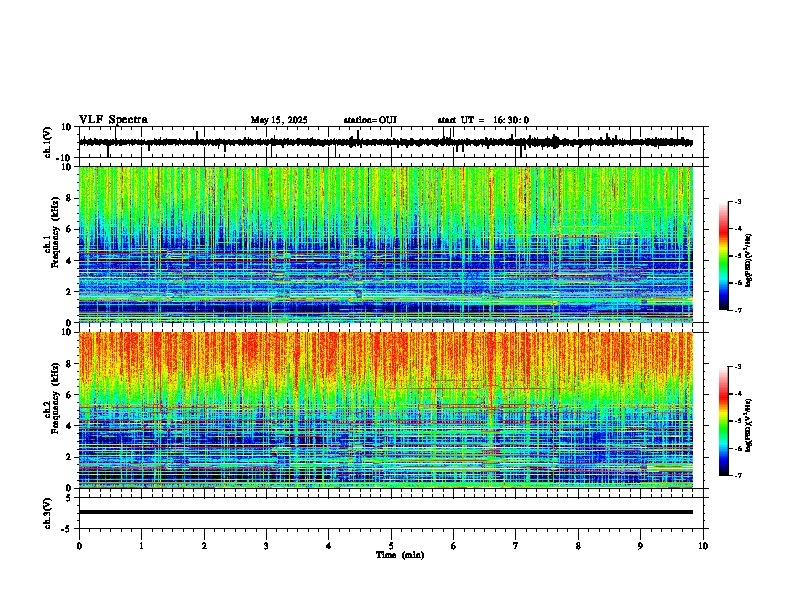Click the ch.3 flat black voltage trace
This screenshot has width=792, height=612.
tap(385, 512)
